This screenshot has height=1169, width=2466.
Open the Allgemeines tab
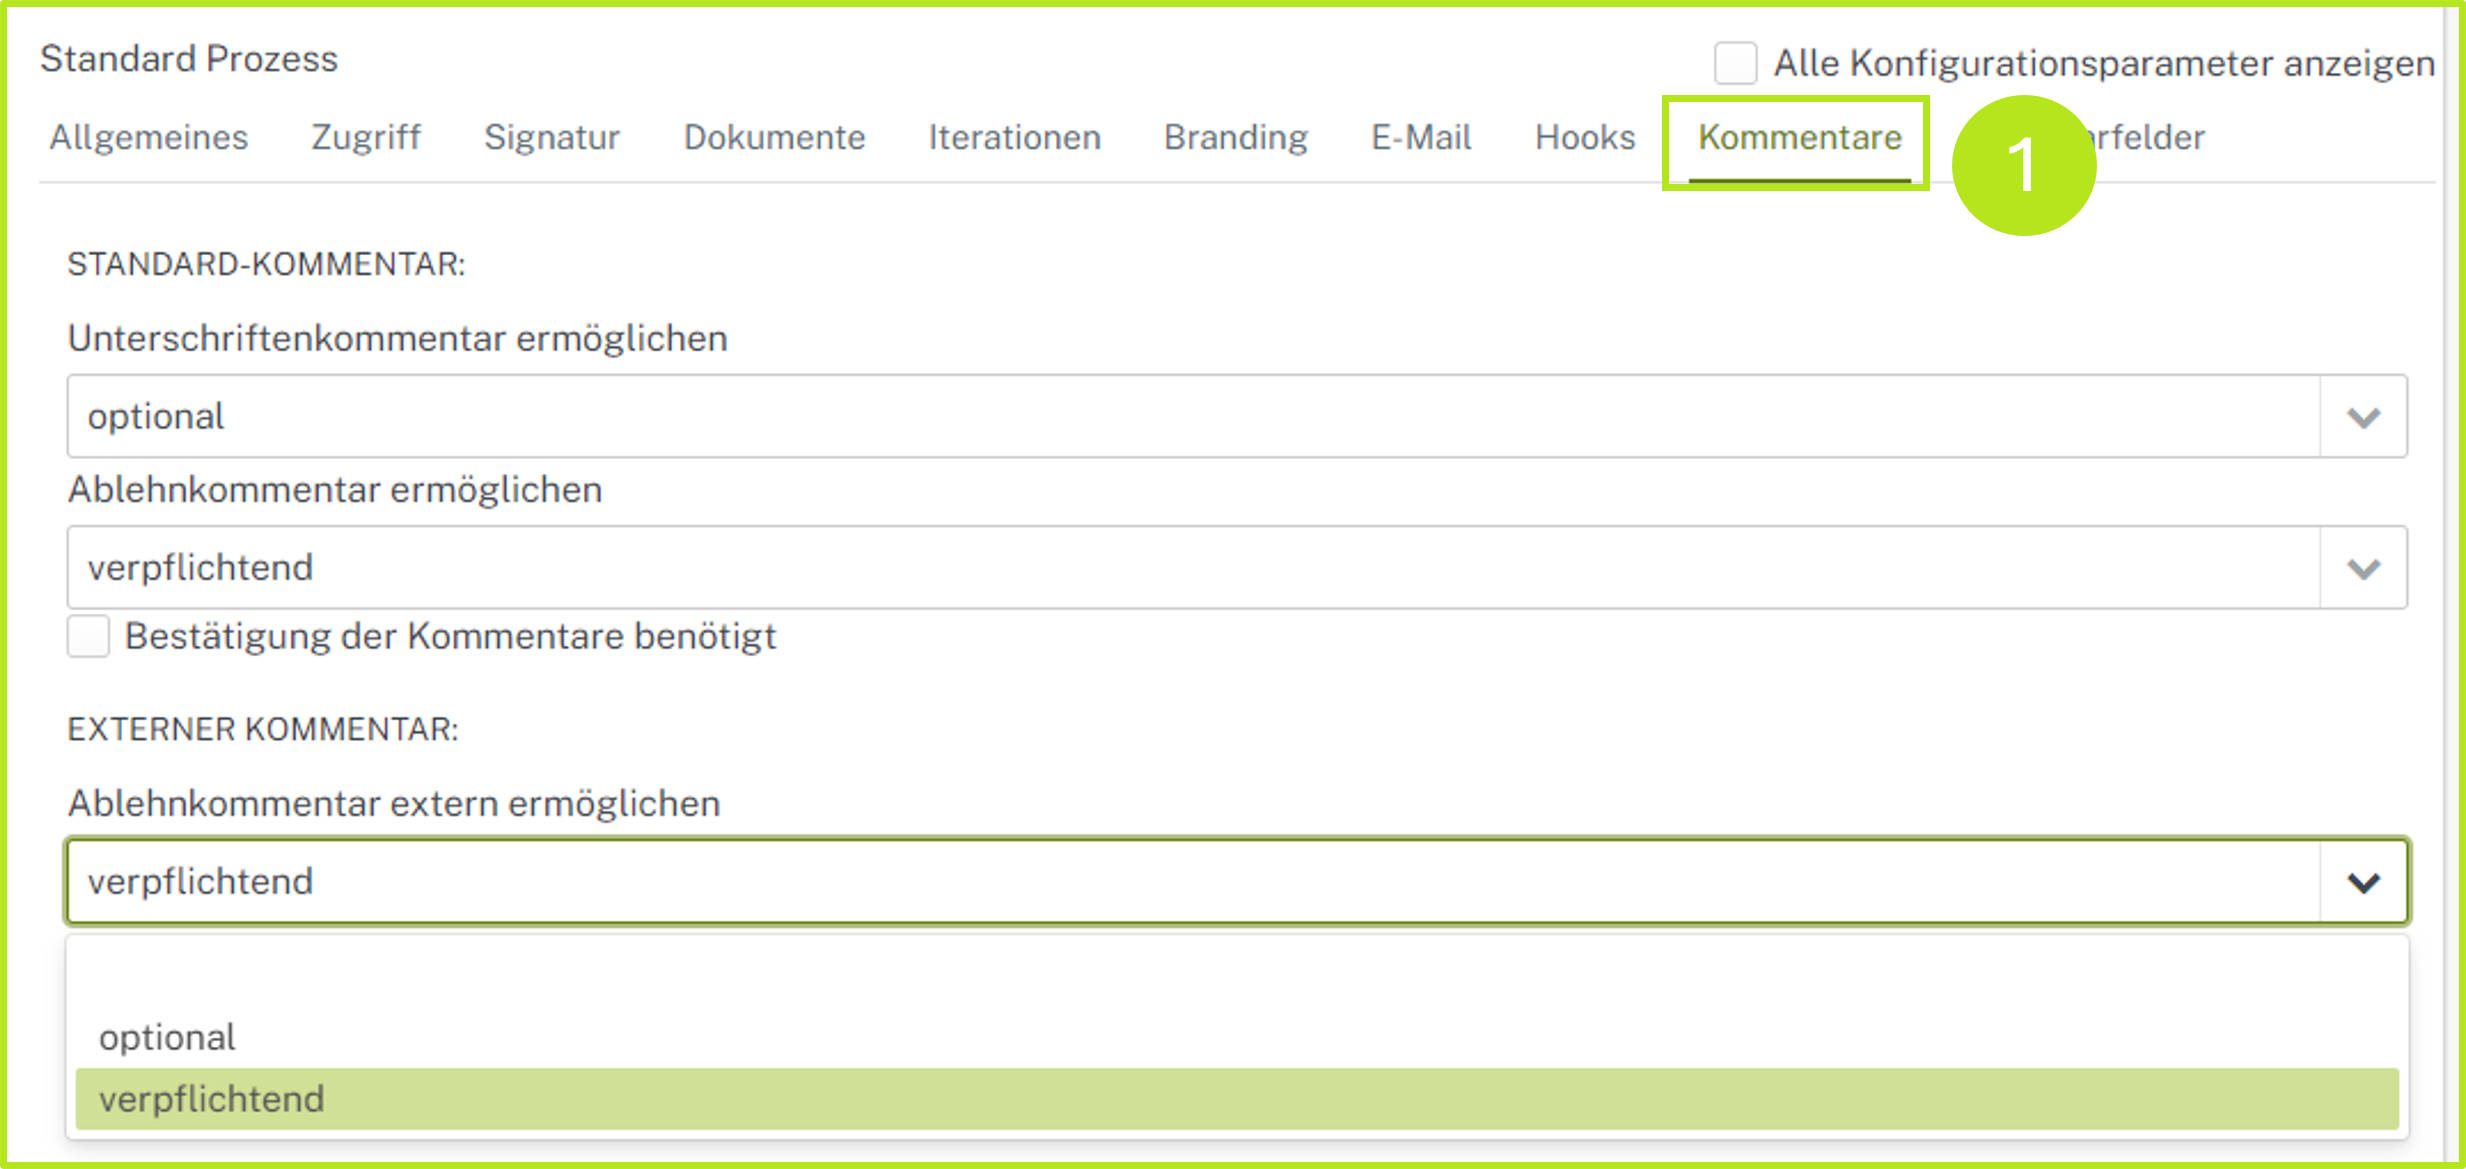148,138
